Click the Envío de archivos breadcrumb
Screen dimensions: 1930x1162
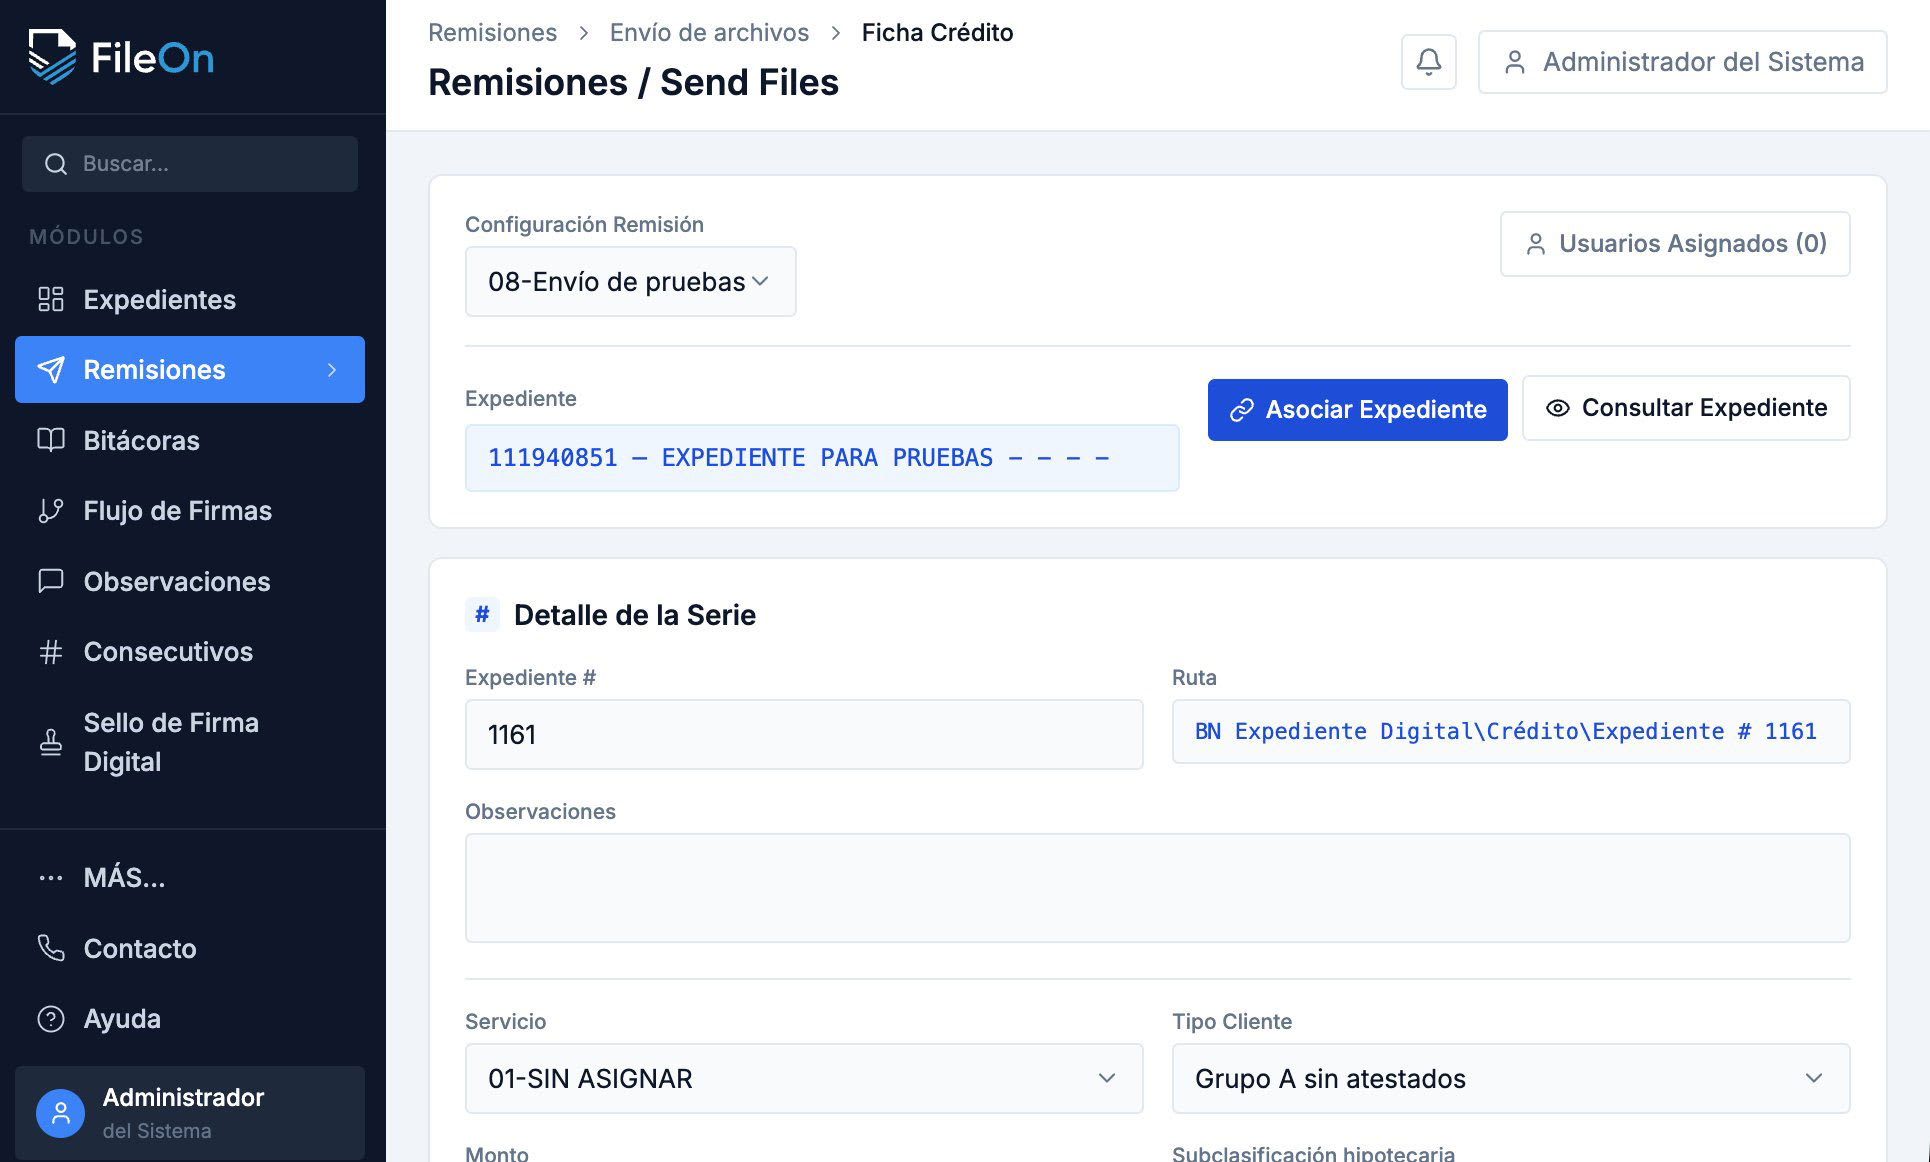[x=709, y=33]
